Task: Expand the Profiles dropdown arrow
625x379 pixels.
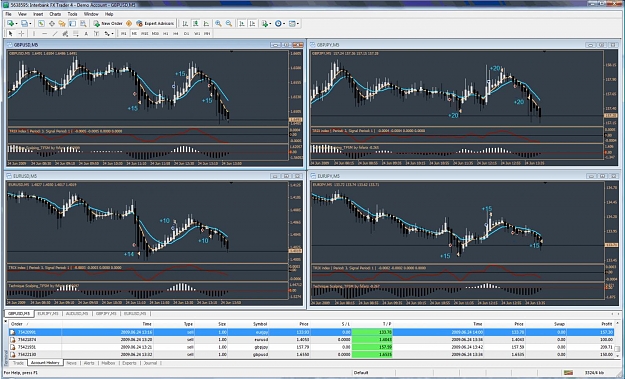Action: click(30, 24)
